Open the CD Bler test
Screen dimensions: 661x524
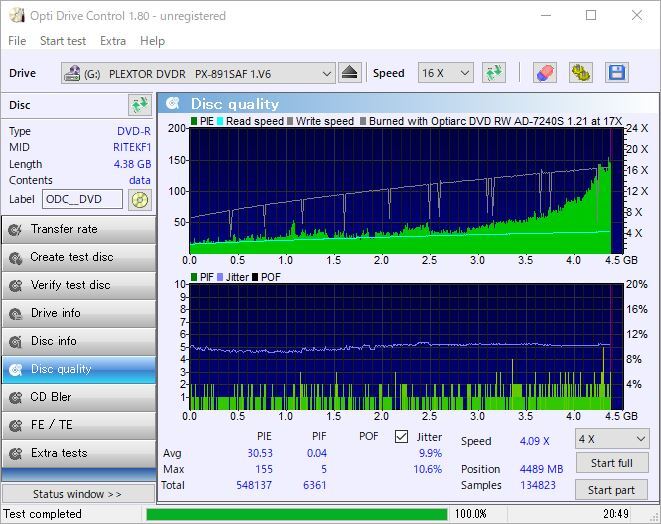(78, 397)
